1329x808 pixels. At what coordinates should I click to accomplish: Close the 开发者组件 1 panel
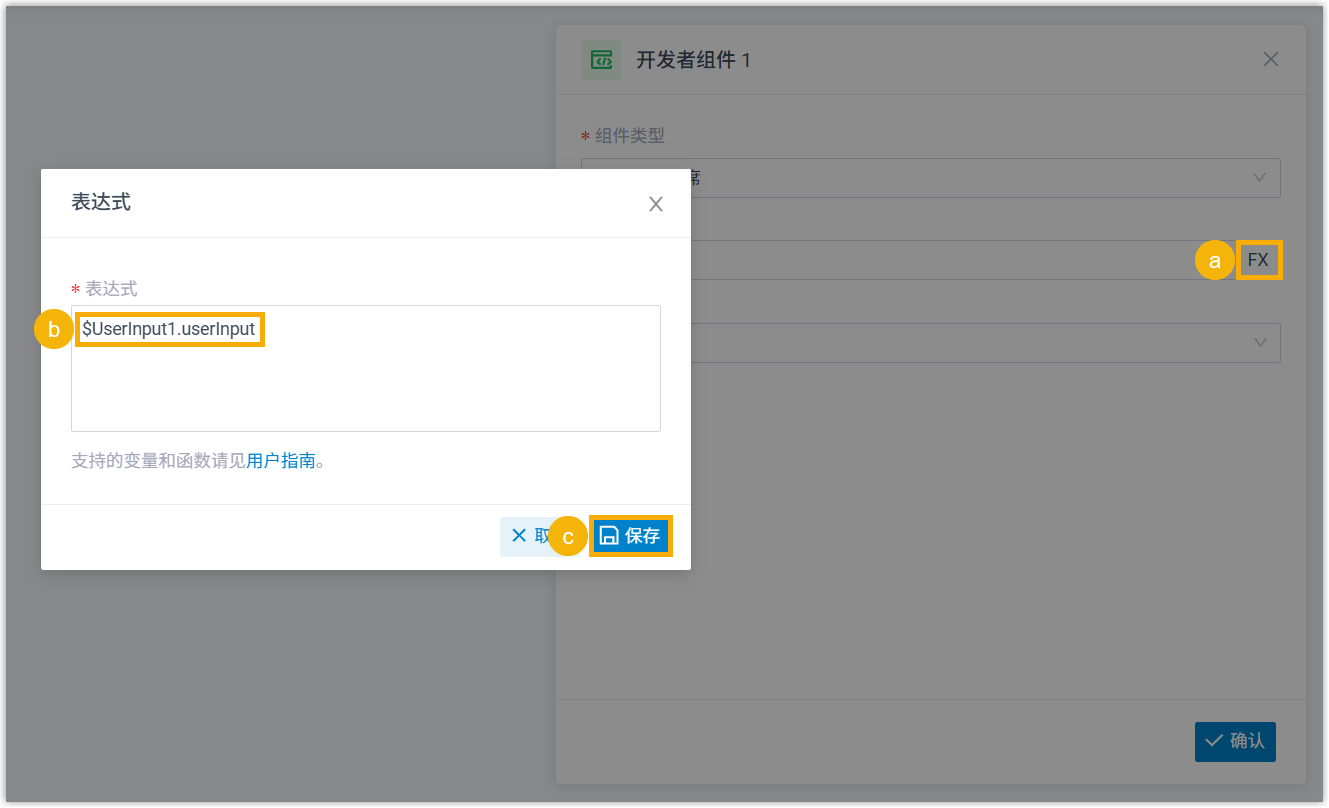[1271, 59]
